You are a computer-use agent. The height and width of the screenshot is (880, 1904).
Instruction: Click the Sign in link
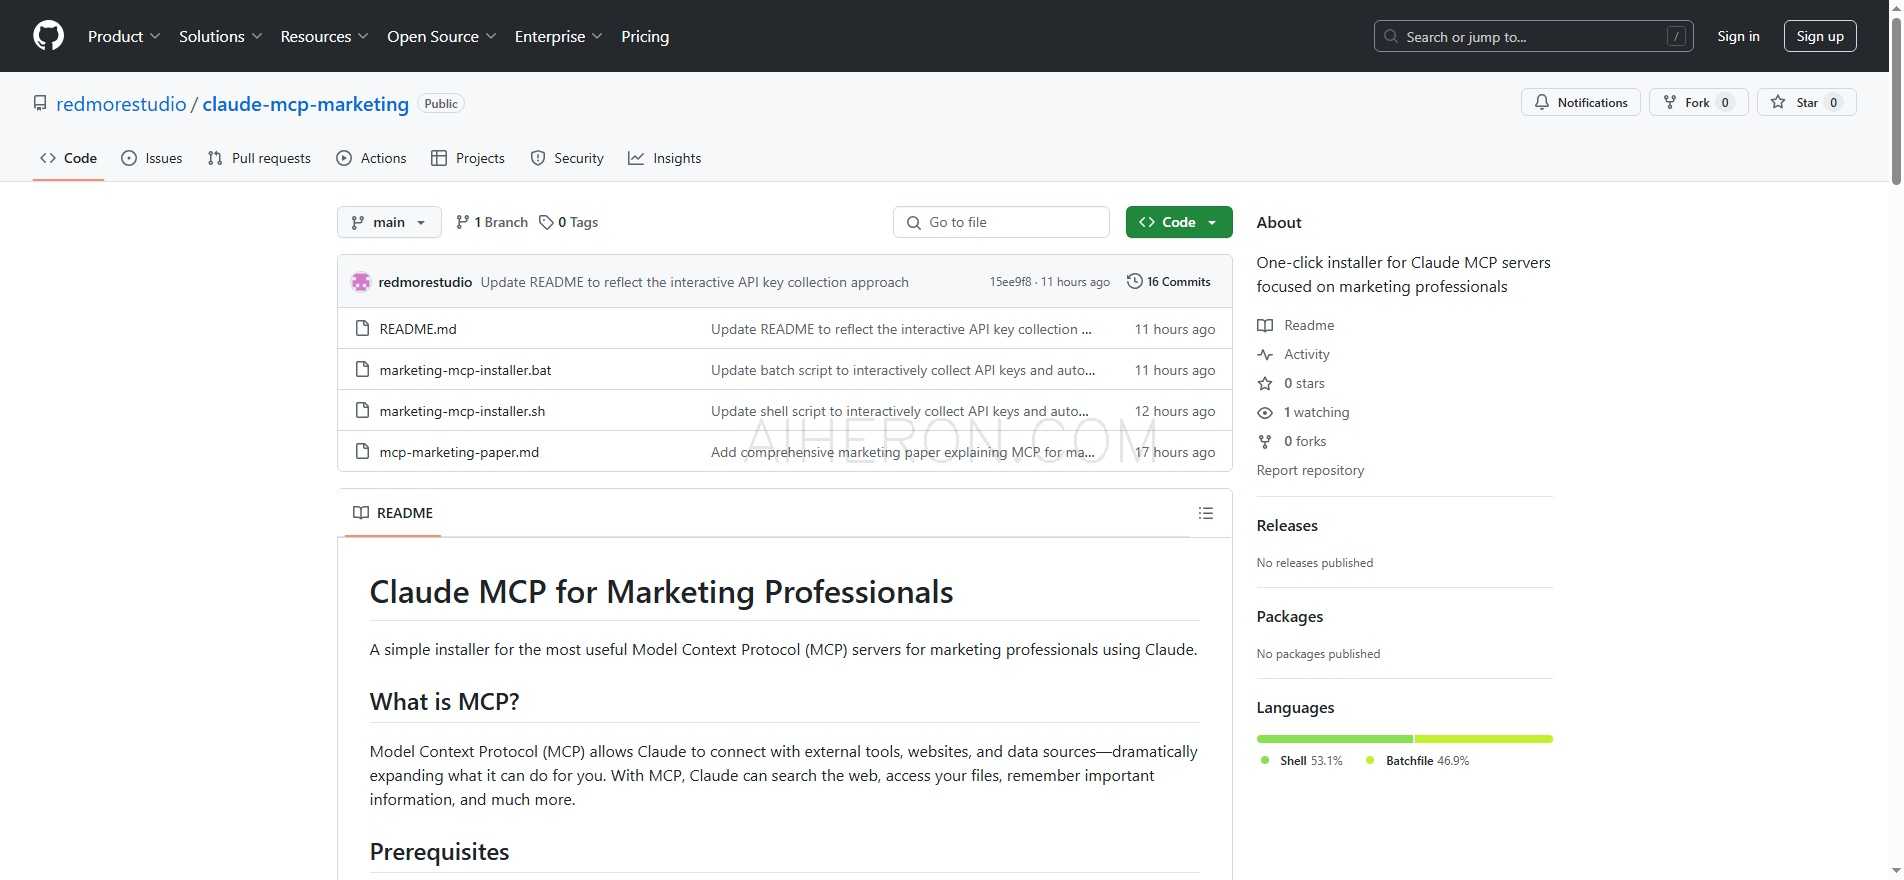pos(1738,36)
